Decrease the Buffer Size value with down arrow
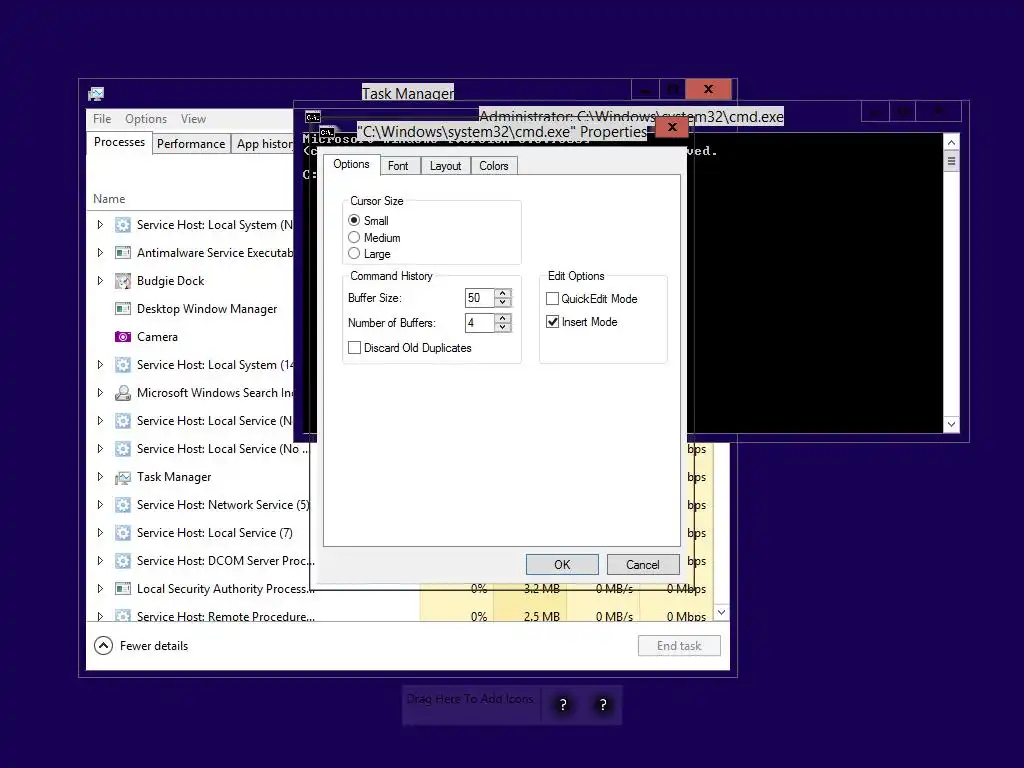Viewport: 1024px width, 768px height. pos(502,302)
